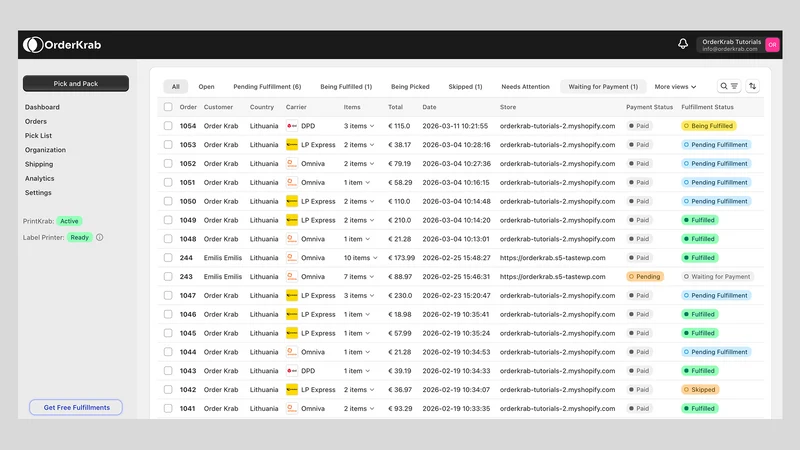Screen dimensions: 800x450
Task: Open Analytics in the sidebar
Action: 39,179
